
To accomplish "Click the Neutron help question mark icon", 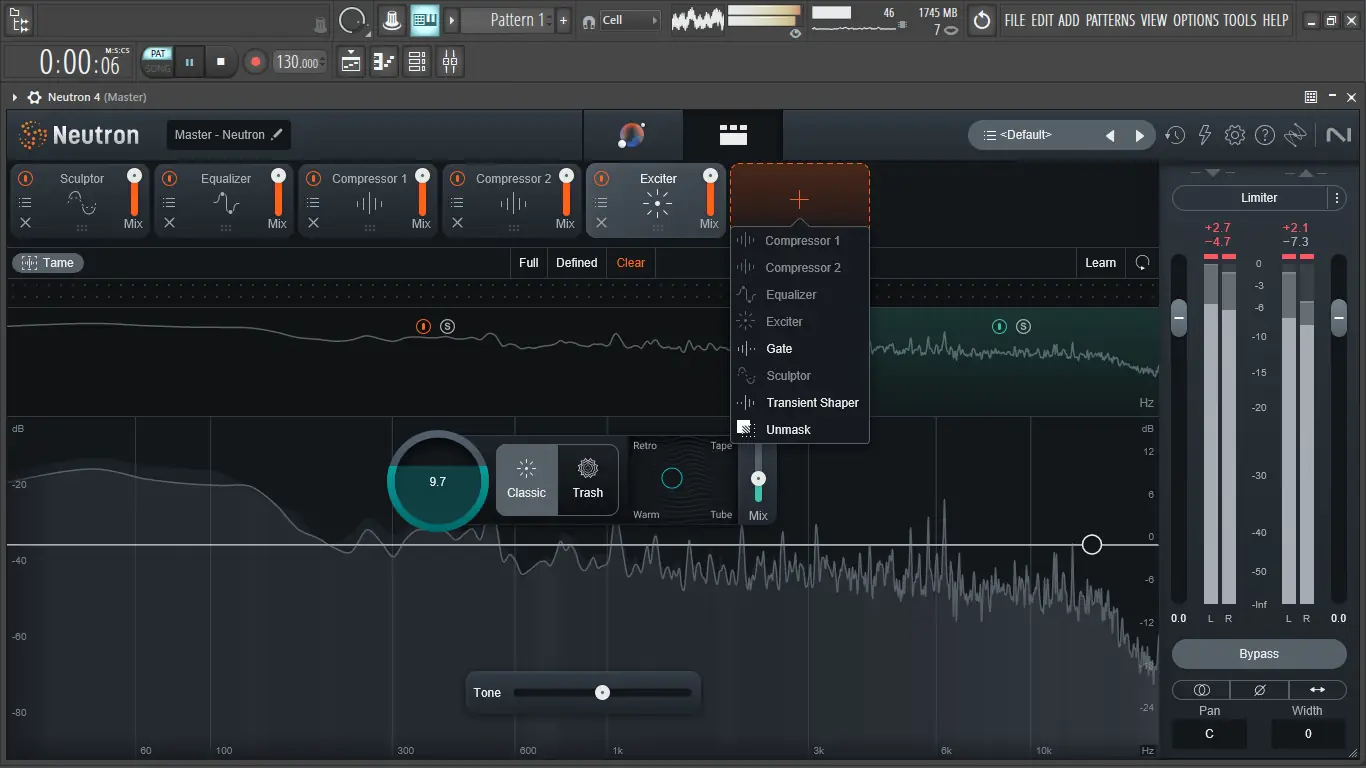I will pyautogui.click(x=1265, y=135).
